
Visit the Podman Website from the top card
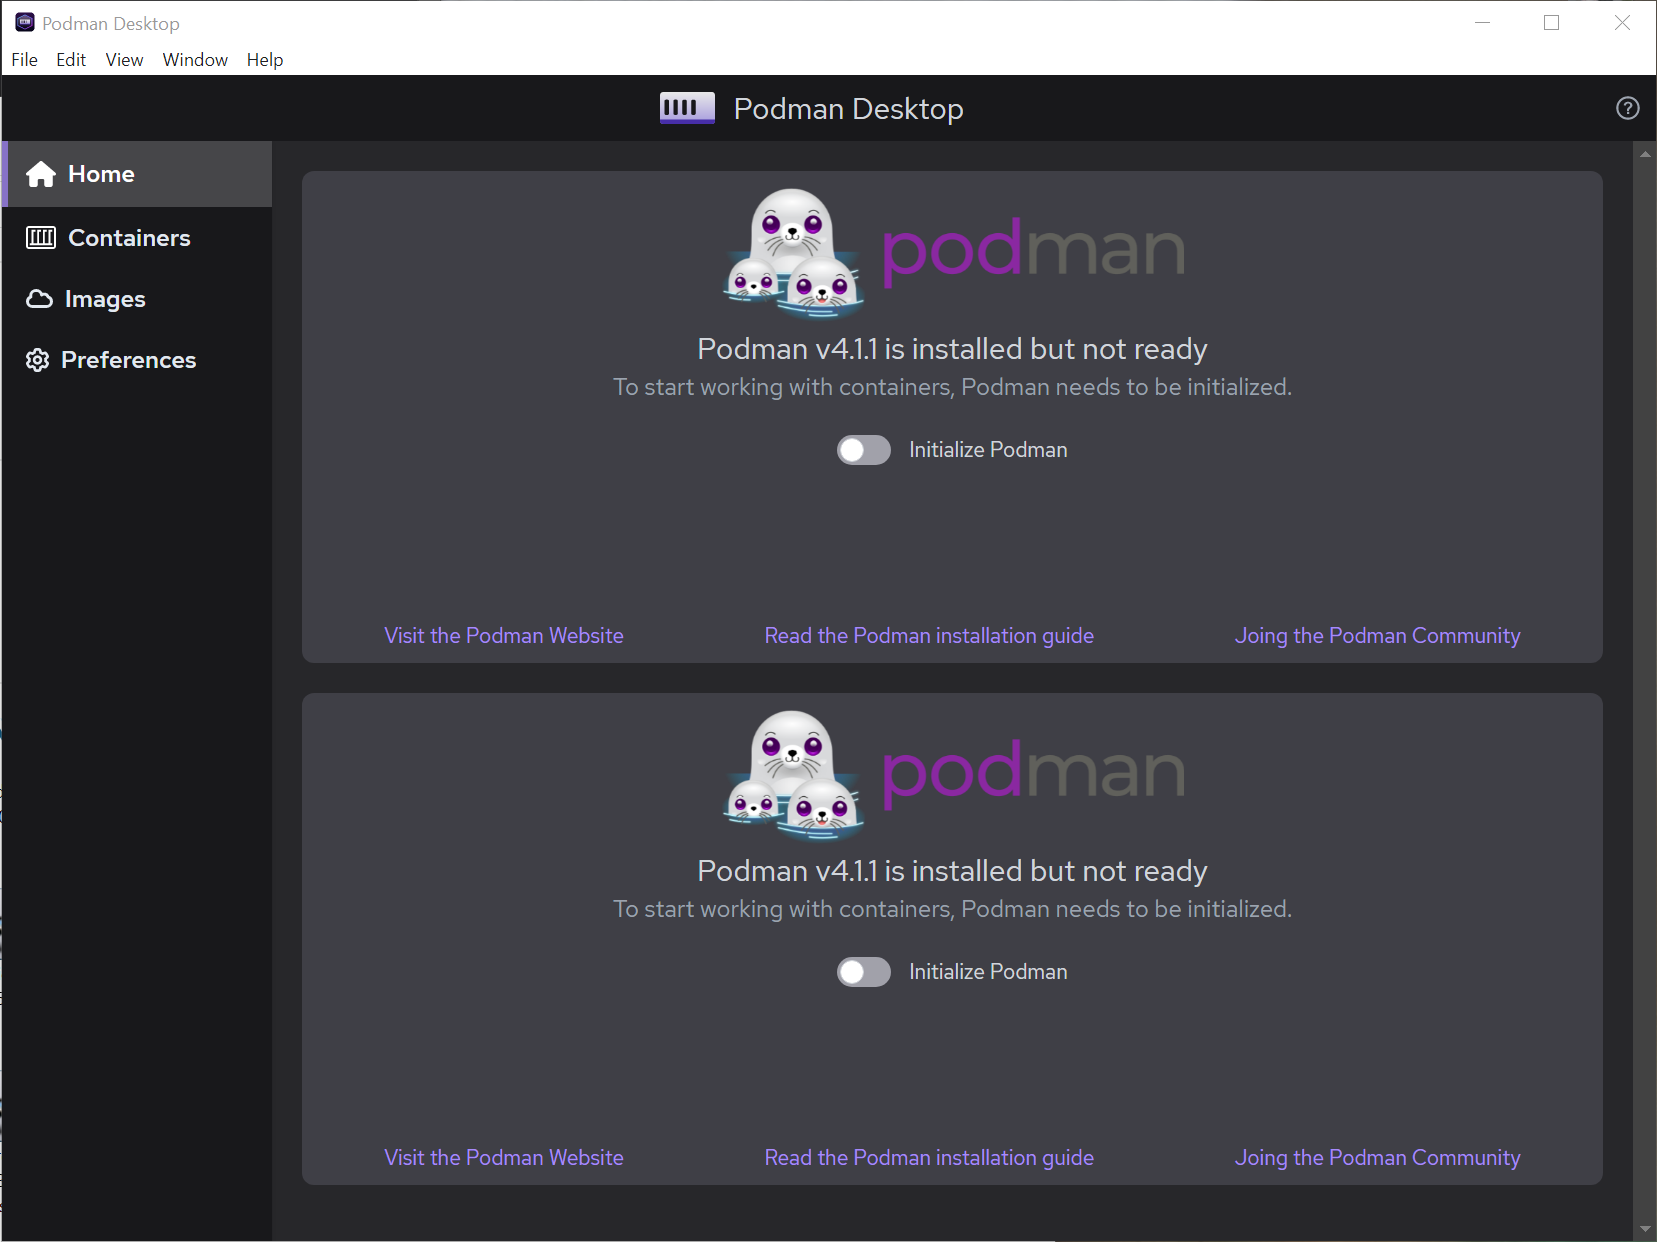[x=503, y=635]
